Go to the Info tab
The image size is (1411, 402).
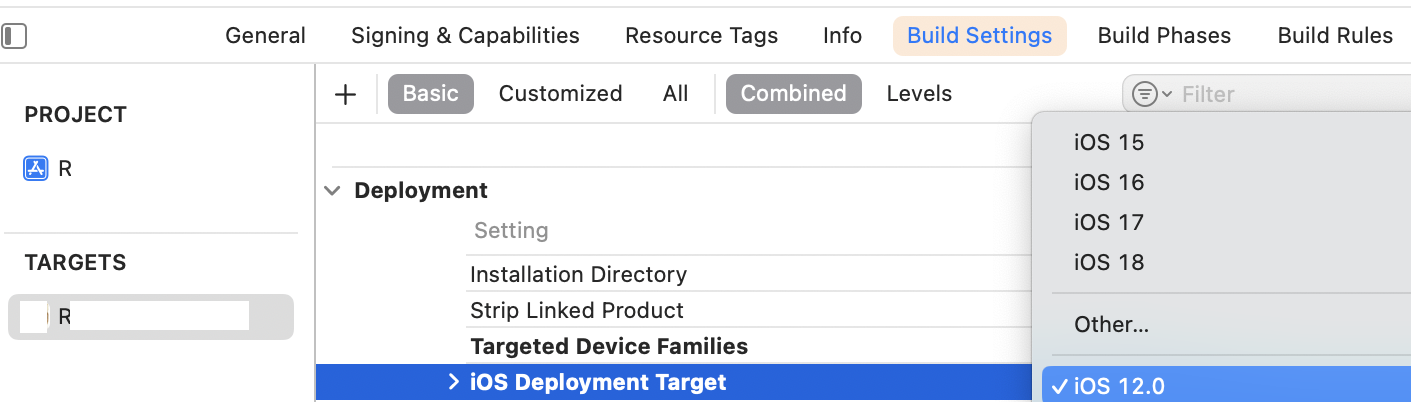tap(842, 36)
